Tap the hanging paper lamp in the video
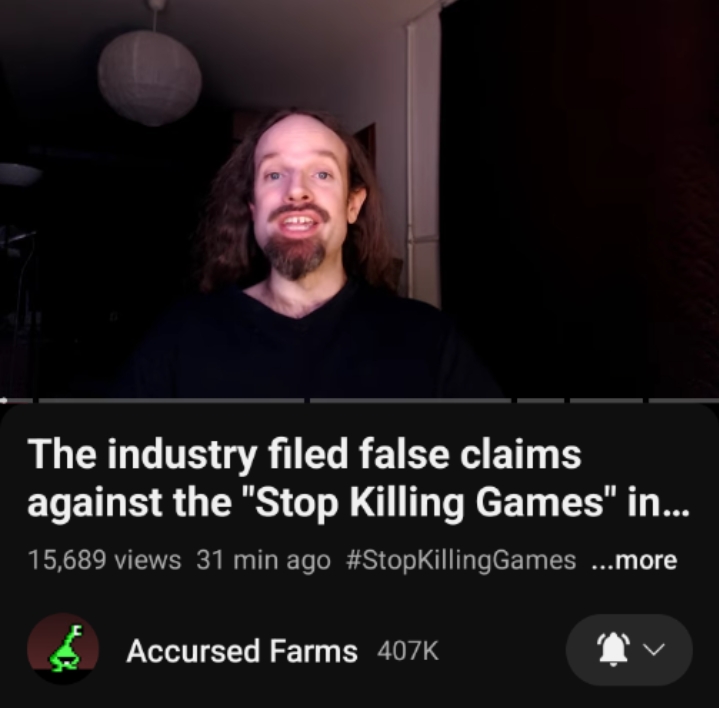 [149, 77]
